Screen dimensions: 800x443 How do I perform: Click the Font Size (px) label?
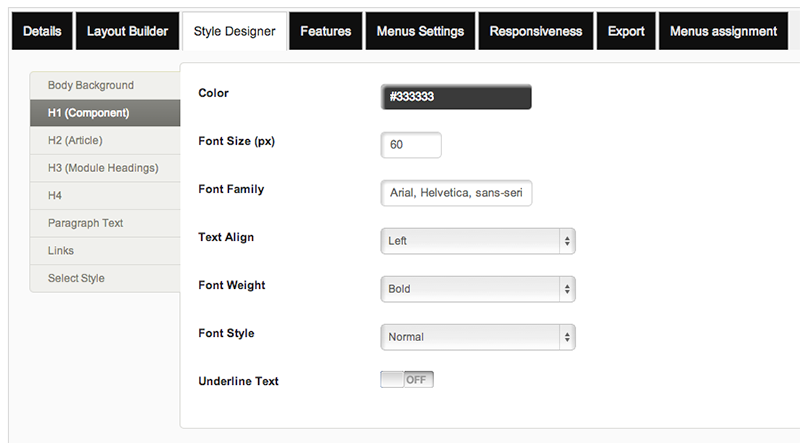[x=236, y=141]
